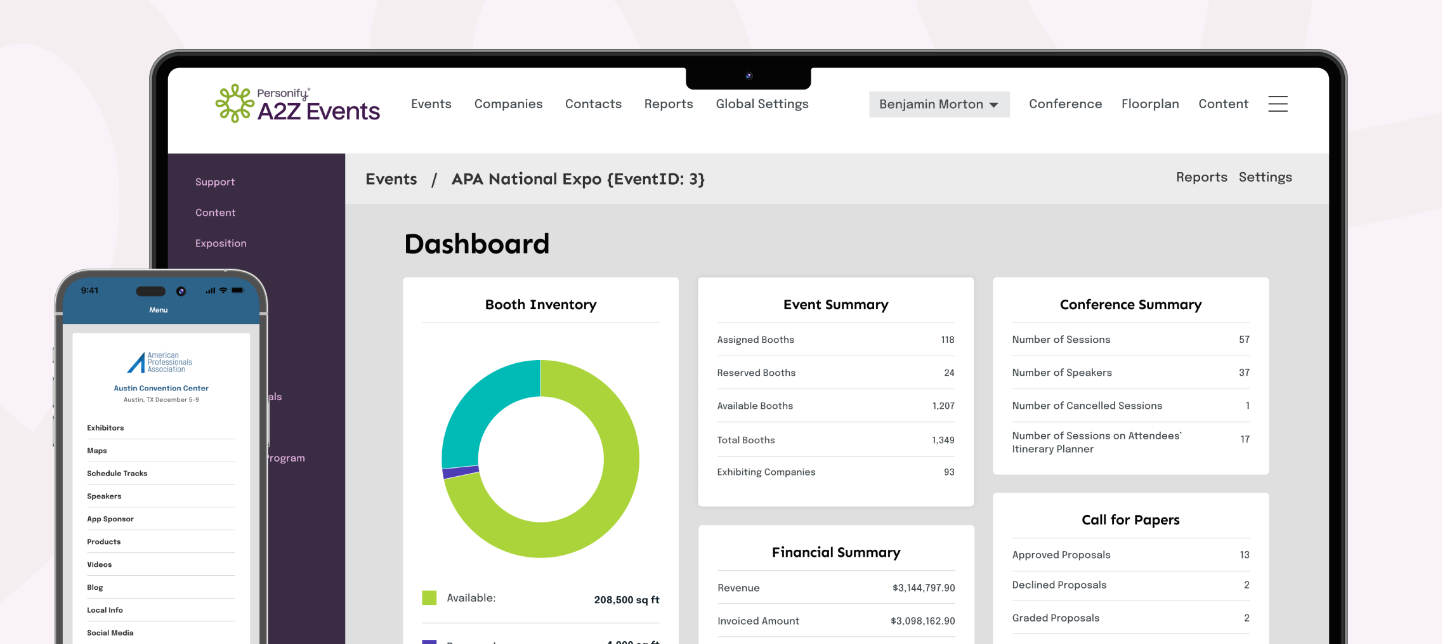
Task: Click the Reserved Booths row
Action: click(835, 373)
